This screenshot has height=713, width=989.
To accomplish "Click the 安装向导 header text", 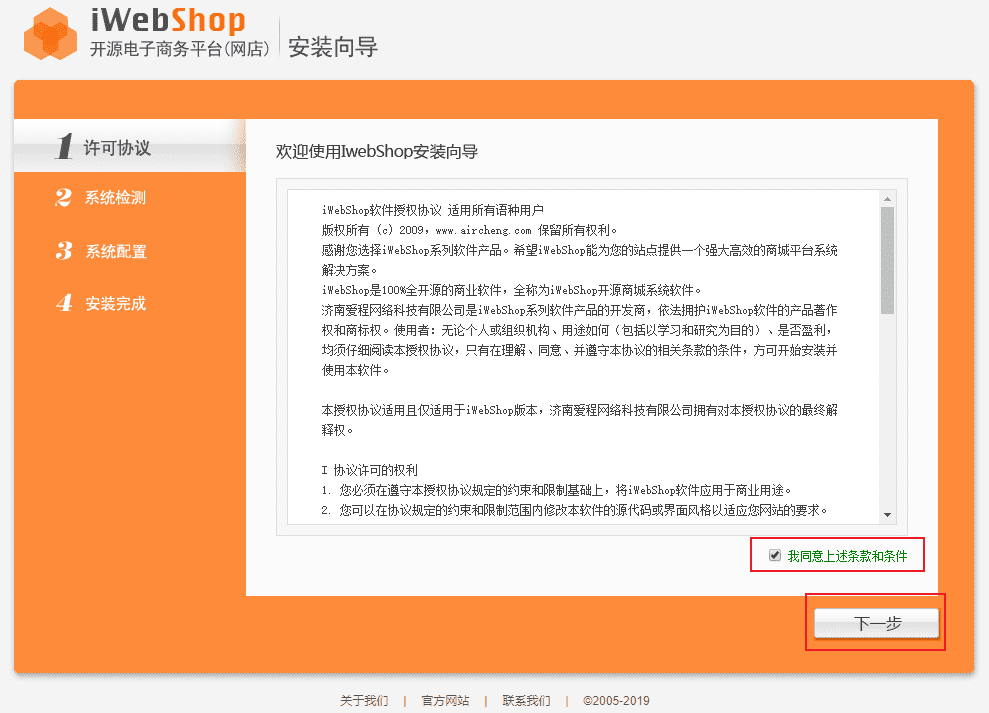I will point(333,47).
